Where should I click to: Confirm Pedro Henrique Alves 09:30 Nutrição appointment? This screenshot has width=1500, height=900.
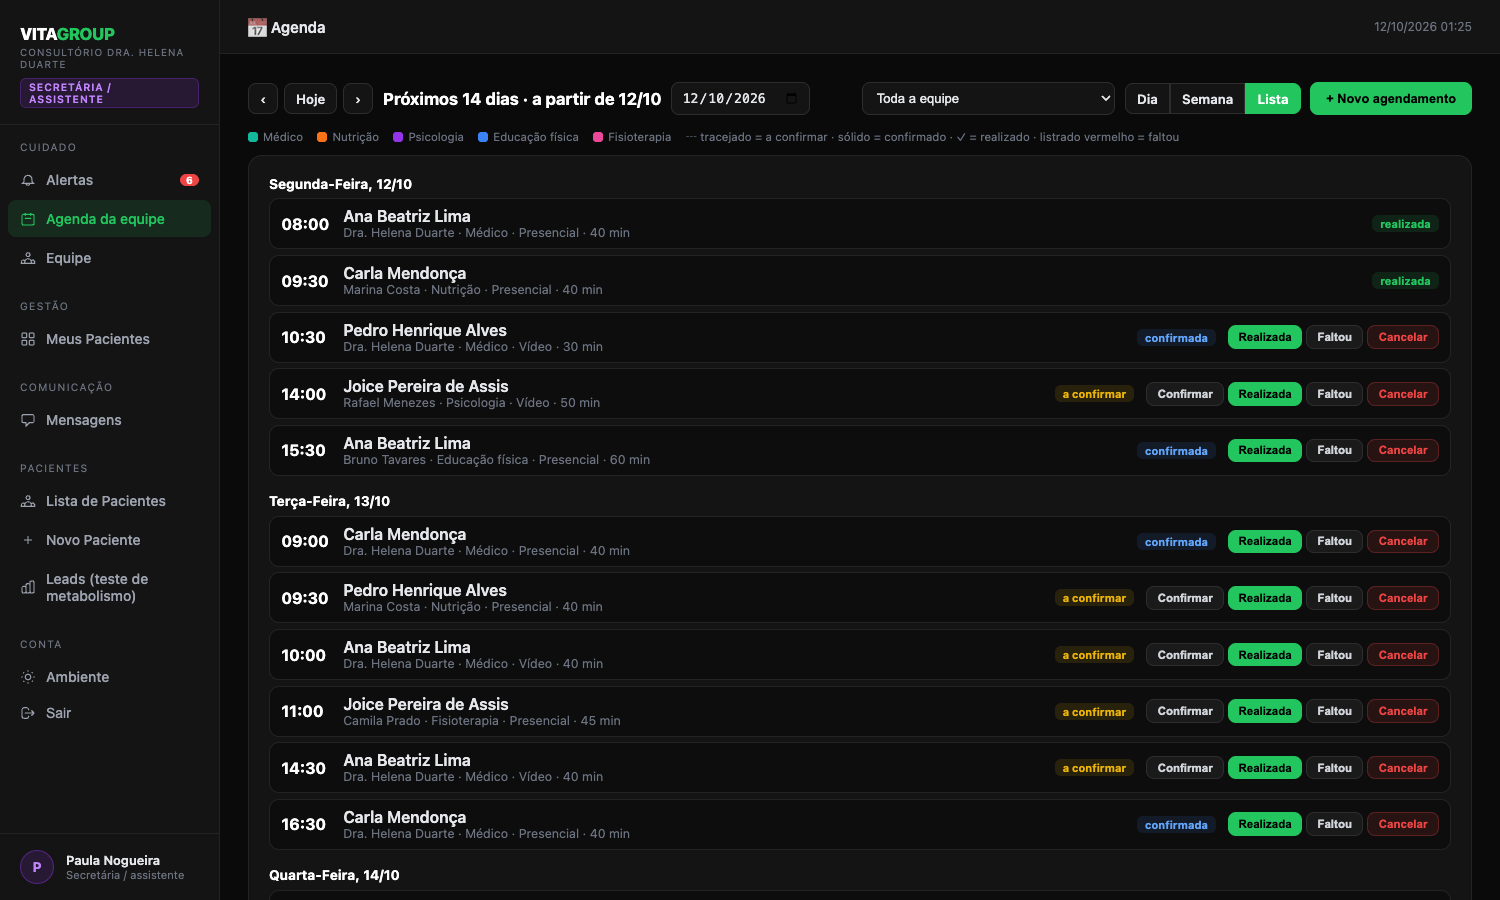tap(1185, 598)
